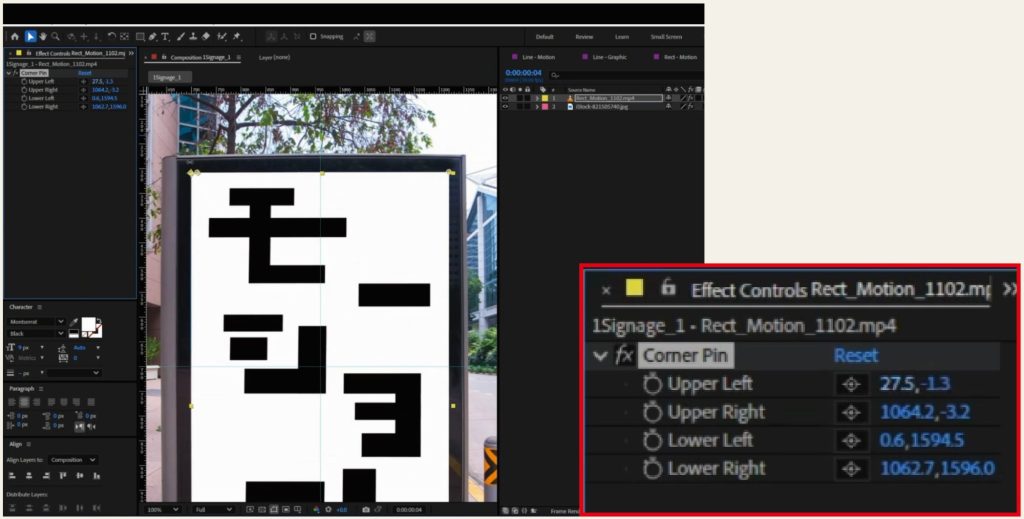Enable the Snapping checkbox
Image resolution: width=1024 pixels, height=519 pixels.
[313, 37]
